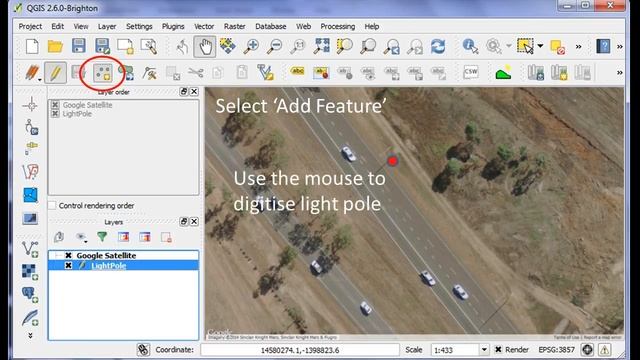
Task: Click the Add group icon in Layers panel
Action: point(58,237)
